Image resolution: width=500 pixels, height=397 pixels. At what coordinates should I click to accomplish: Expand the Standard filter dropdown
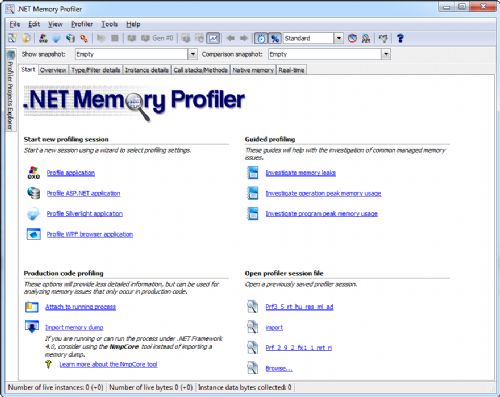point(339,38)
